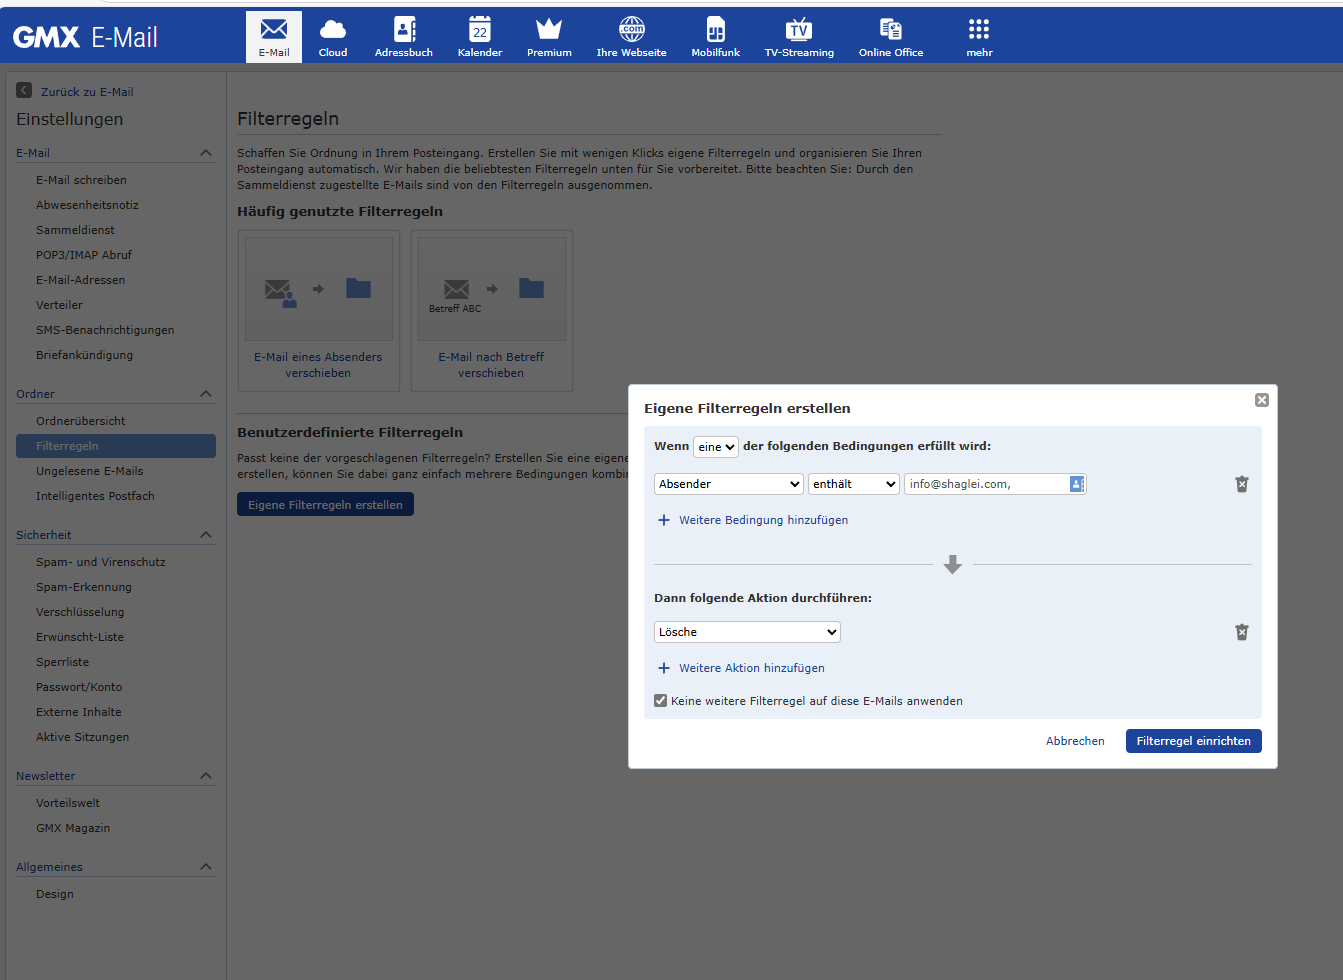Open the 'eine' condition match dropdown

[x=716, y=447]
